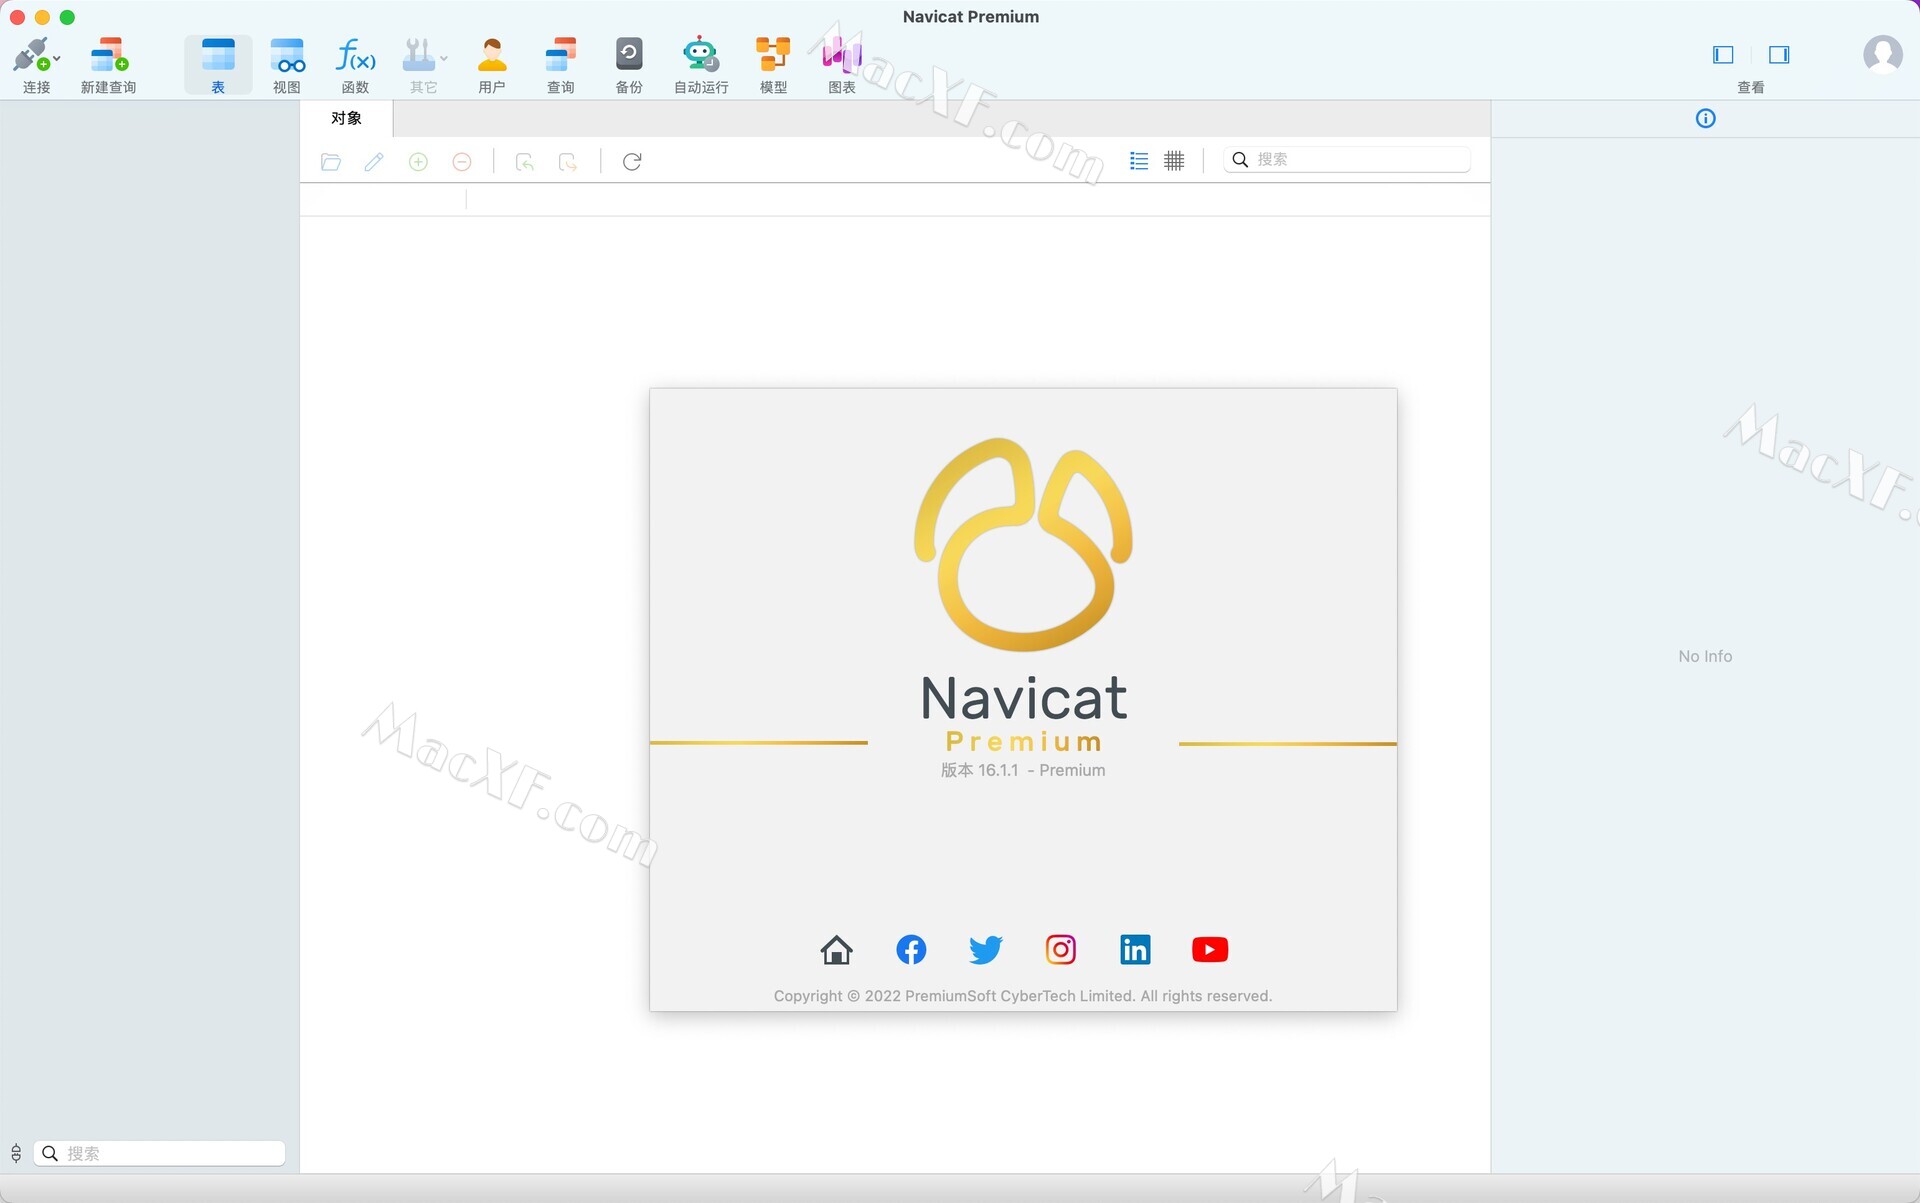
Task: Select the Table (表) toolbar icon
Action: pyautogui.click(x=218, y=55)
